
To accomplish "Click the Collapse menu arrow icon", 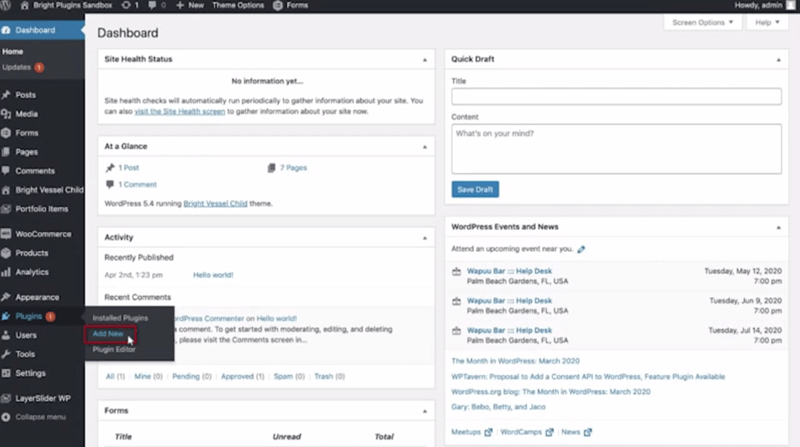I will (x=6, y=417).
